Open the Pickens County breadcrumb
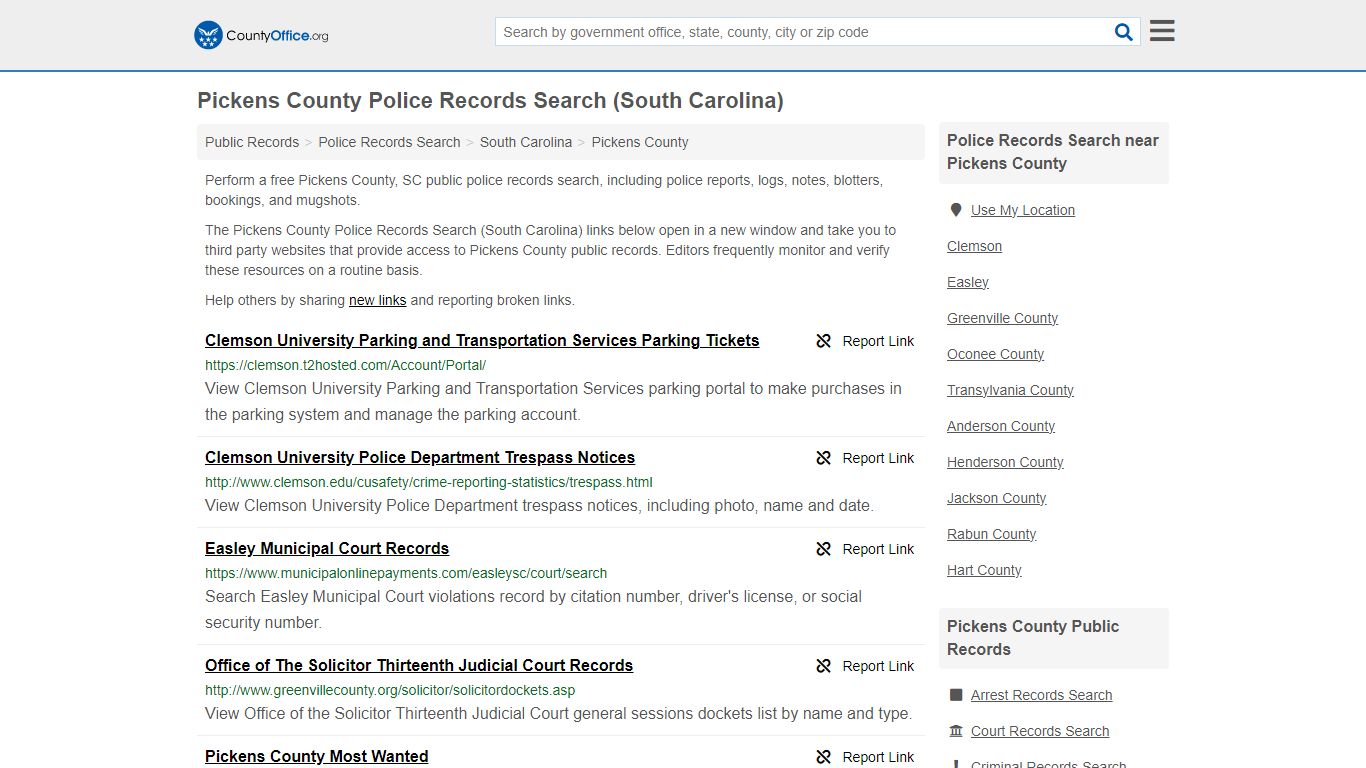This screenshot has height=768, width=1366. [x=640, y=142]
